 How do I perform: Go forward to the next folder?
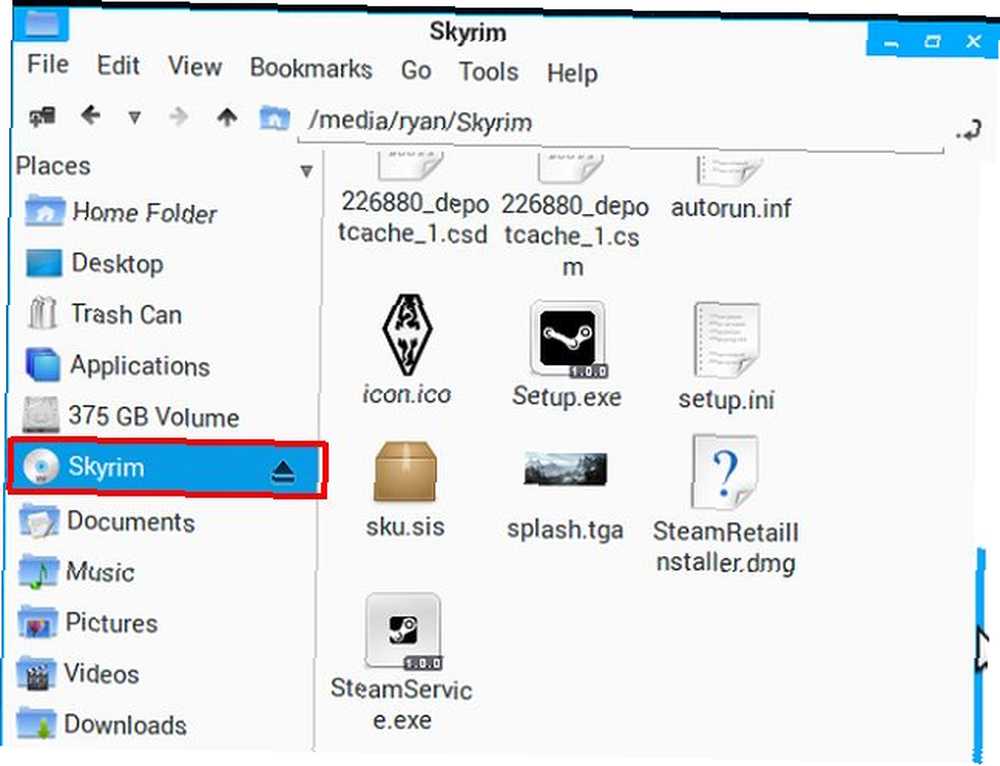178,117
